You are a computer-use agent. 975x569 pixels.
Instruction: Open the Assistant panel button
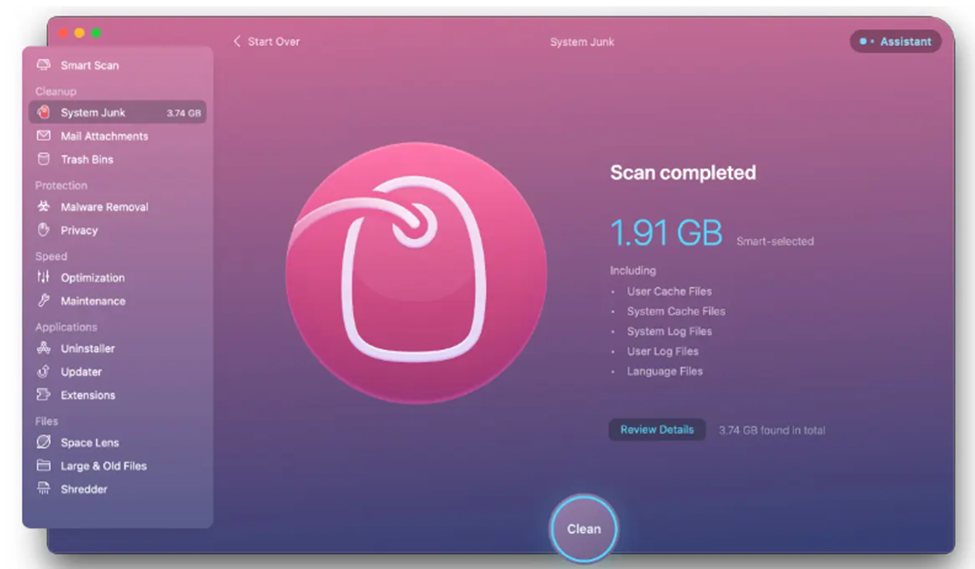click(895, 42)
